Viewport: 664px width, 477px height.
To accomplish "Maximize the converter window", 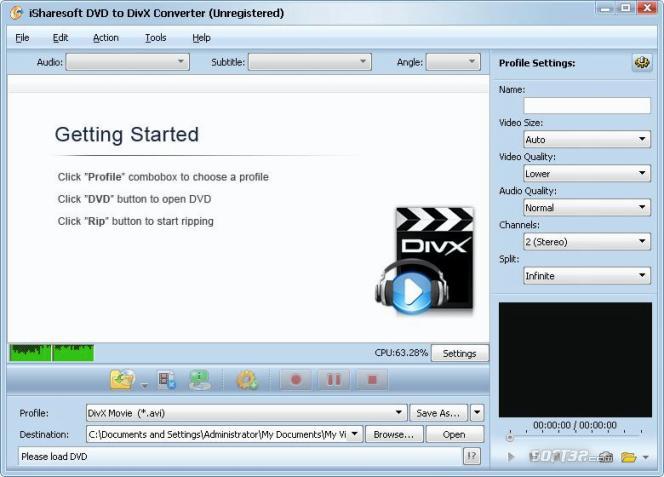I will (x=626, y=8).
